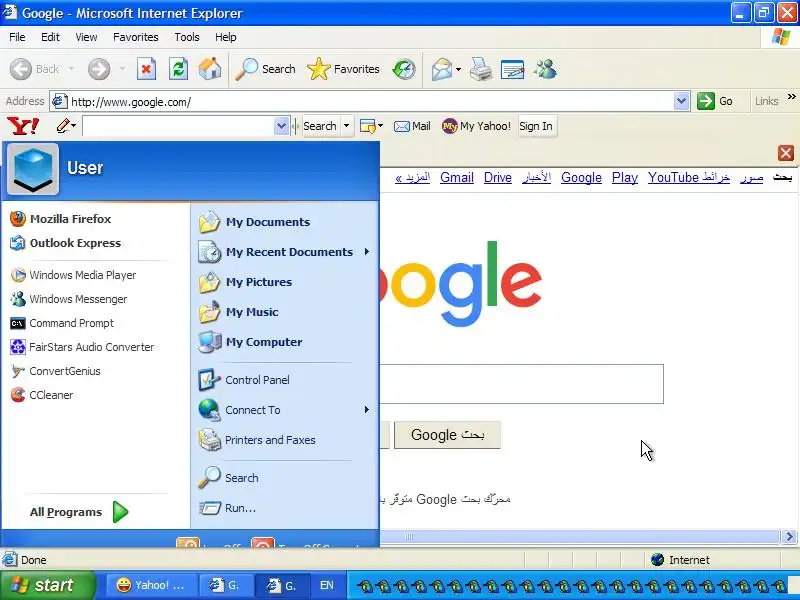Open the Run... dialog
The height and width of the screenshot is (600, 800).
[x=228, y=508]
